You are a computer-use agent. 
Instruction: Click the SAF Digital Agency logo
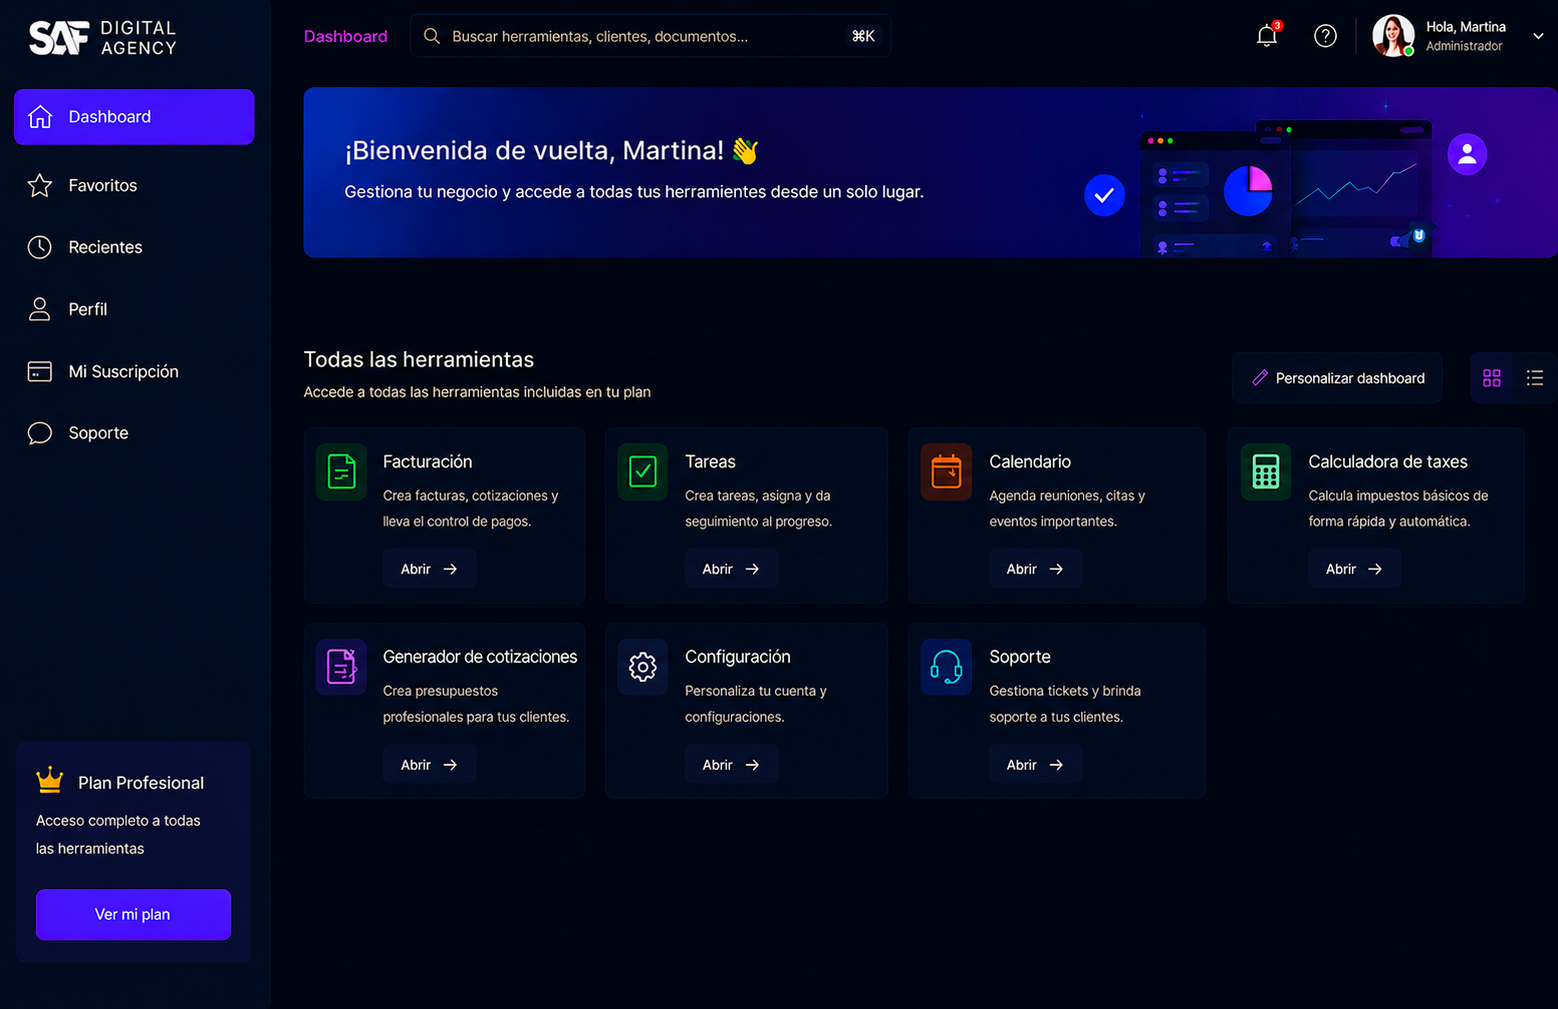[103, 37]
